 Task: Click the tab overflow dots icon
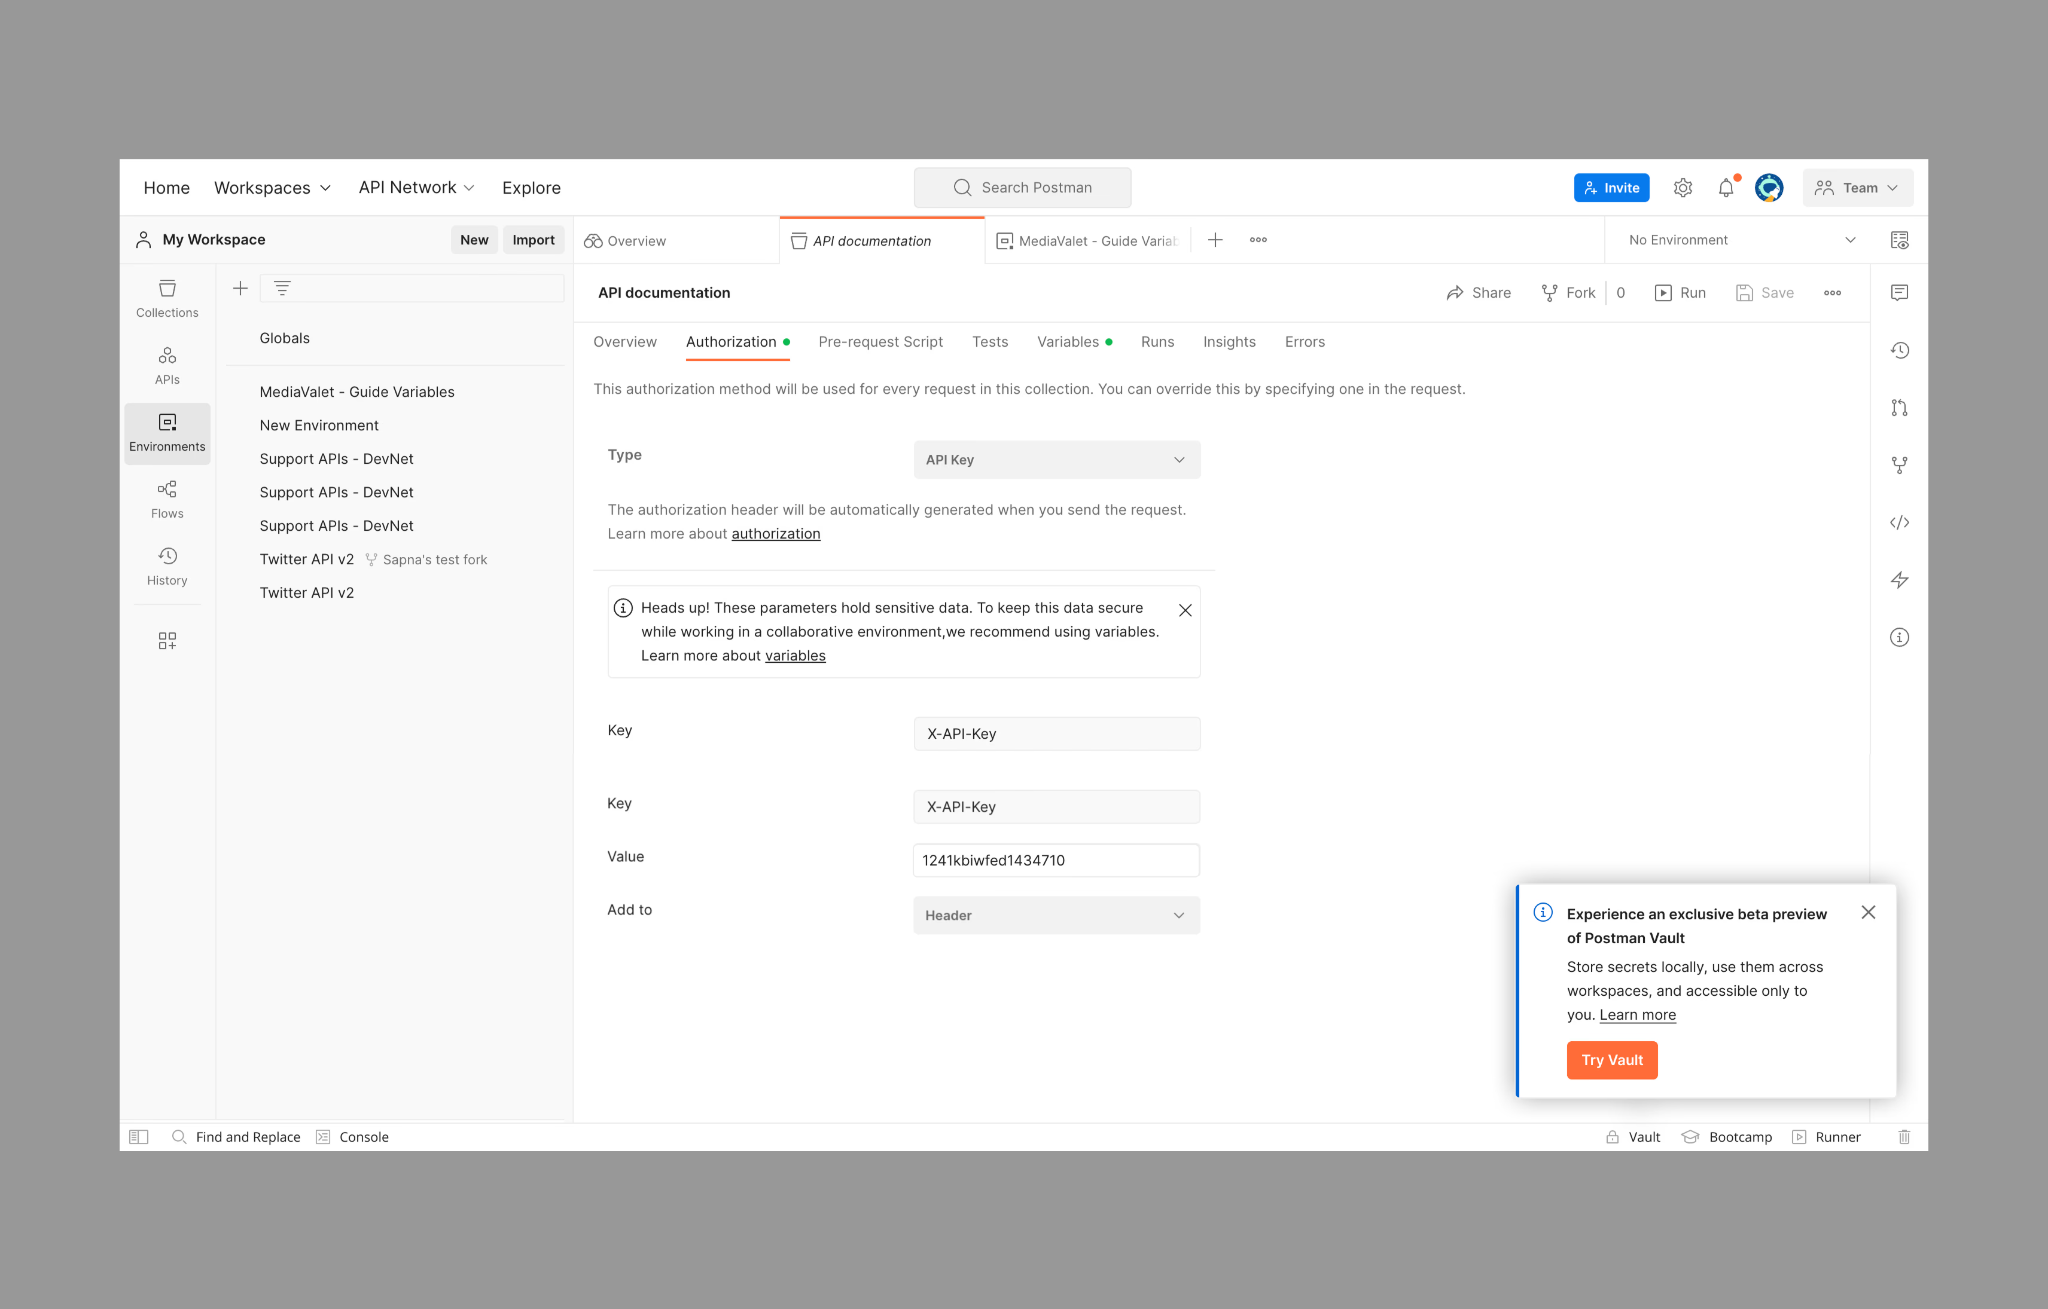pos(1258,240)
